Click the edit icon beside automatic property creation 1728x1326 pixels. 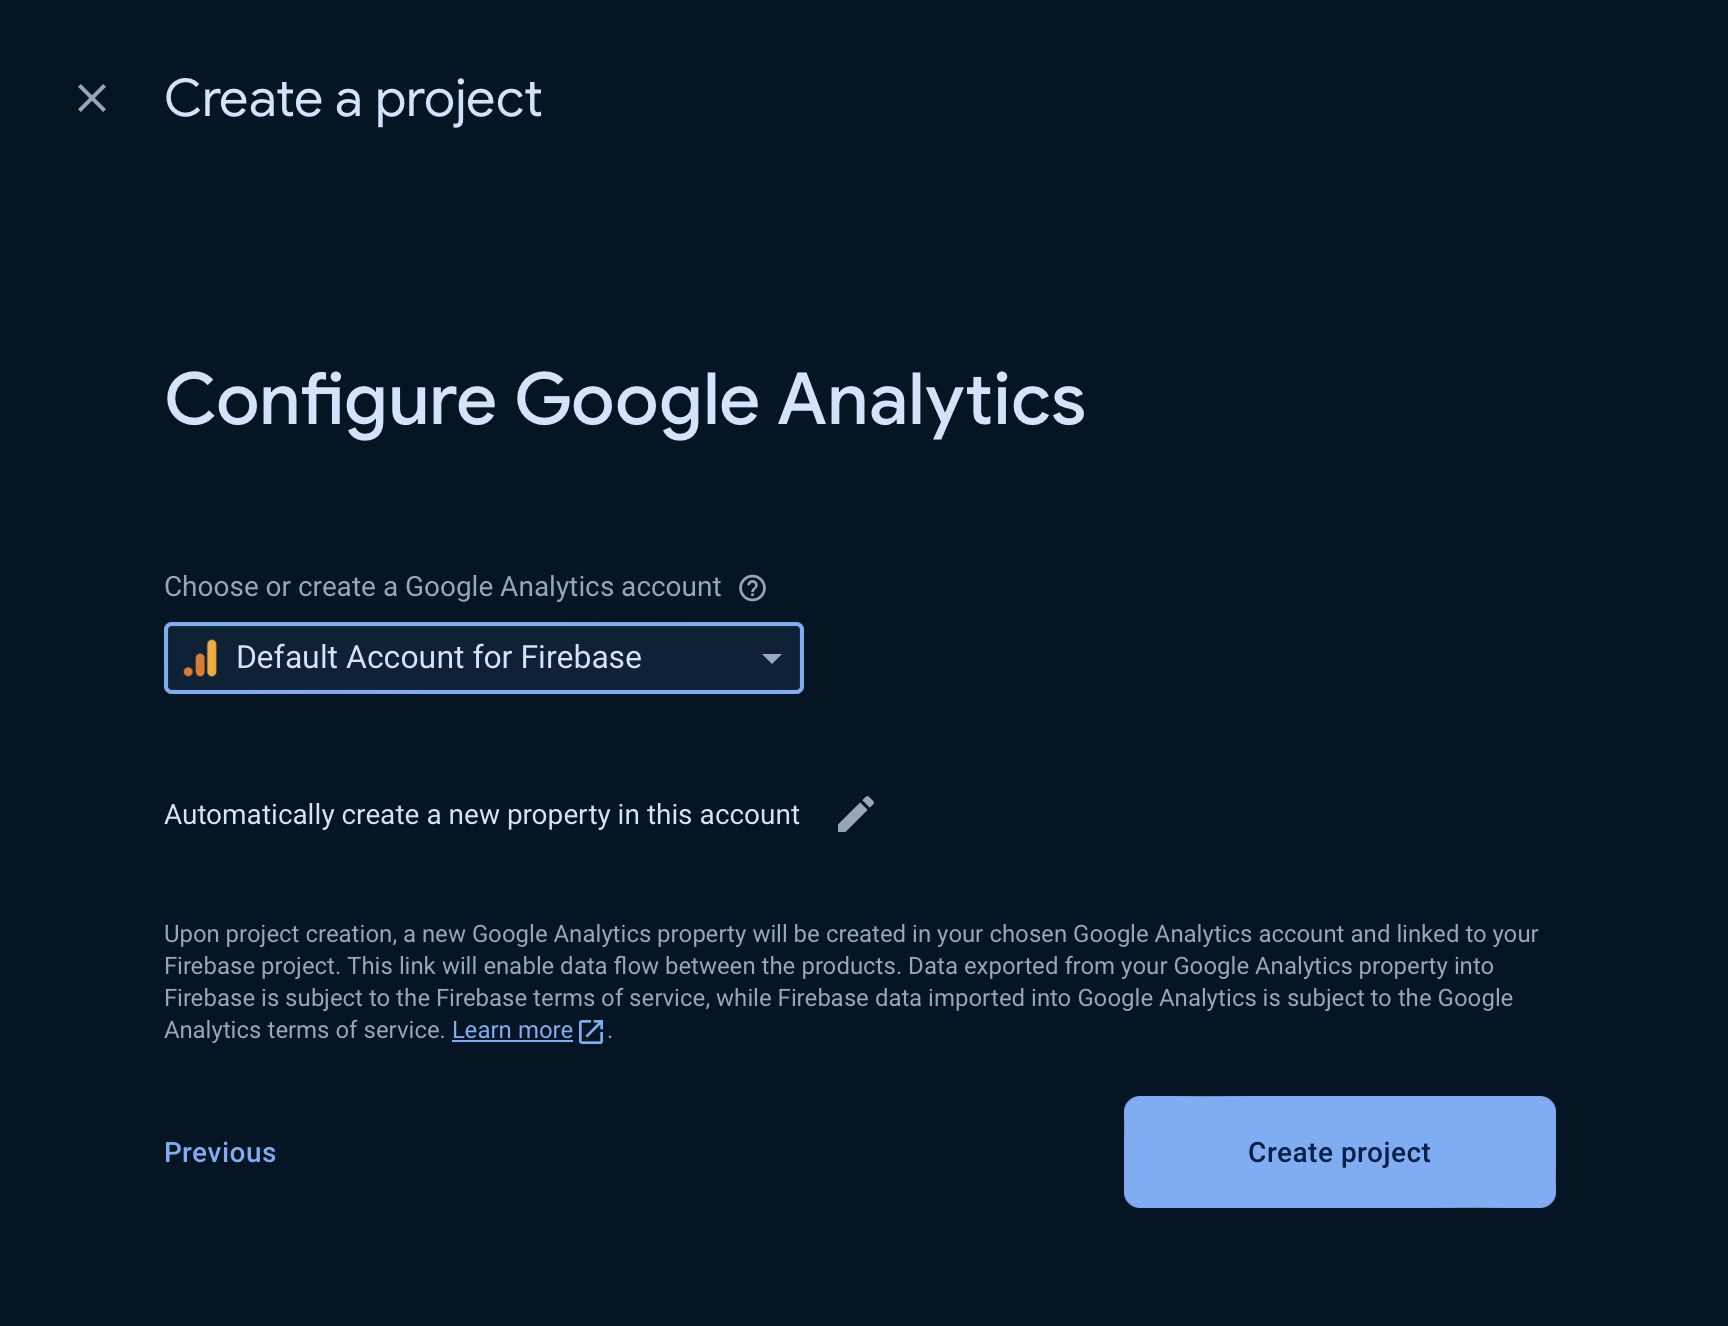(x=856, y=814)
